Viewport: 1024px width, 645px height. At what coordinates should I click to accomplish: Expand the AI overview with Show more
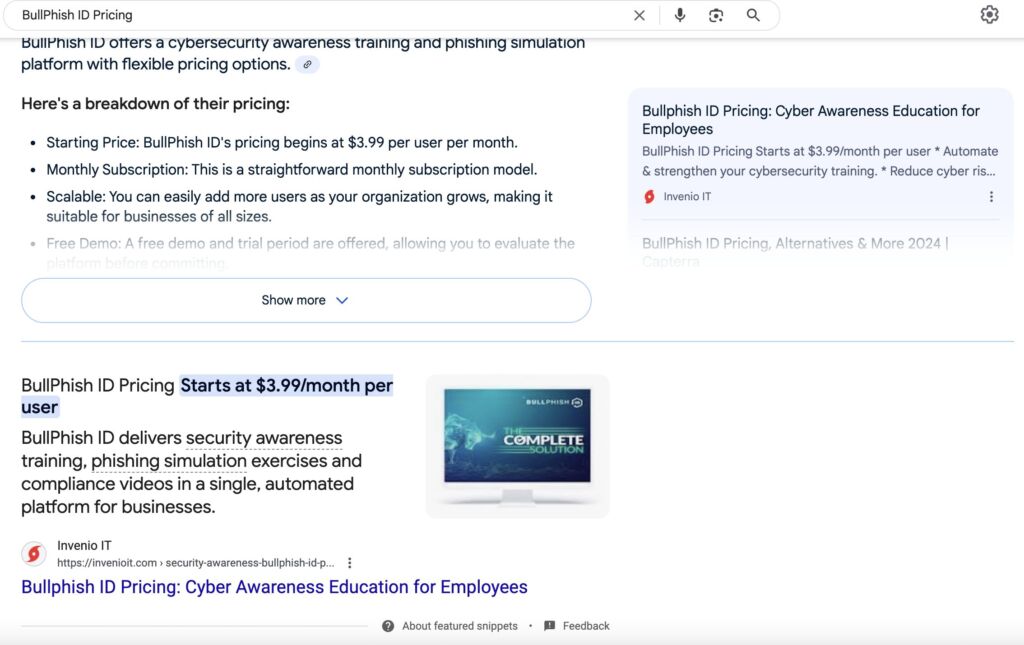click(x=294, y=300)
